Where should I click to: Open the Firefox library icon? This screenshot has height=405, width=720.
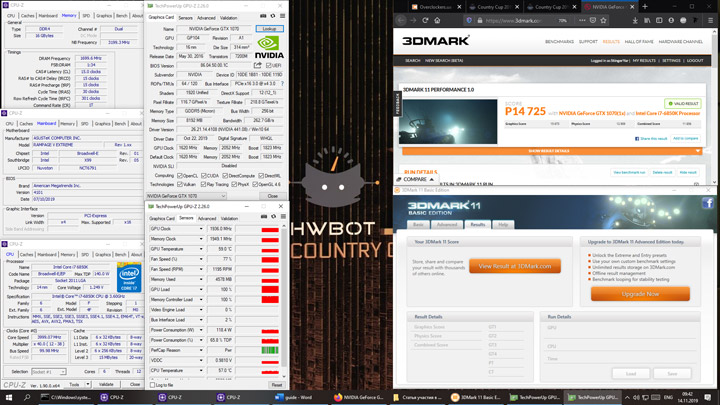pyautogui.click(x=647, y=20)
